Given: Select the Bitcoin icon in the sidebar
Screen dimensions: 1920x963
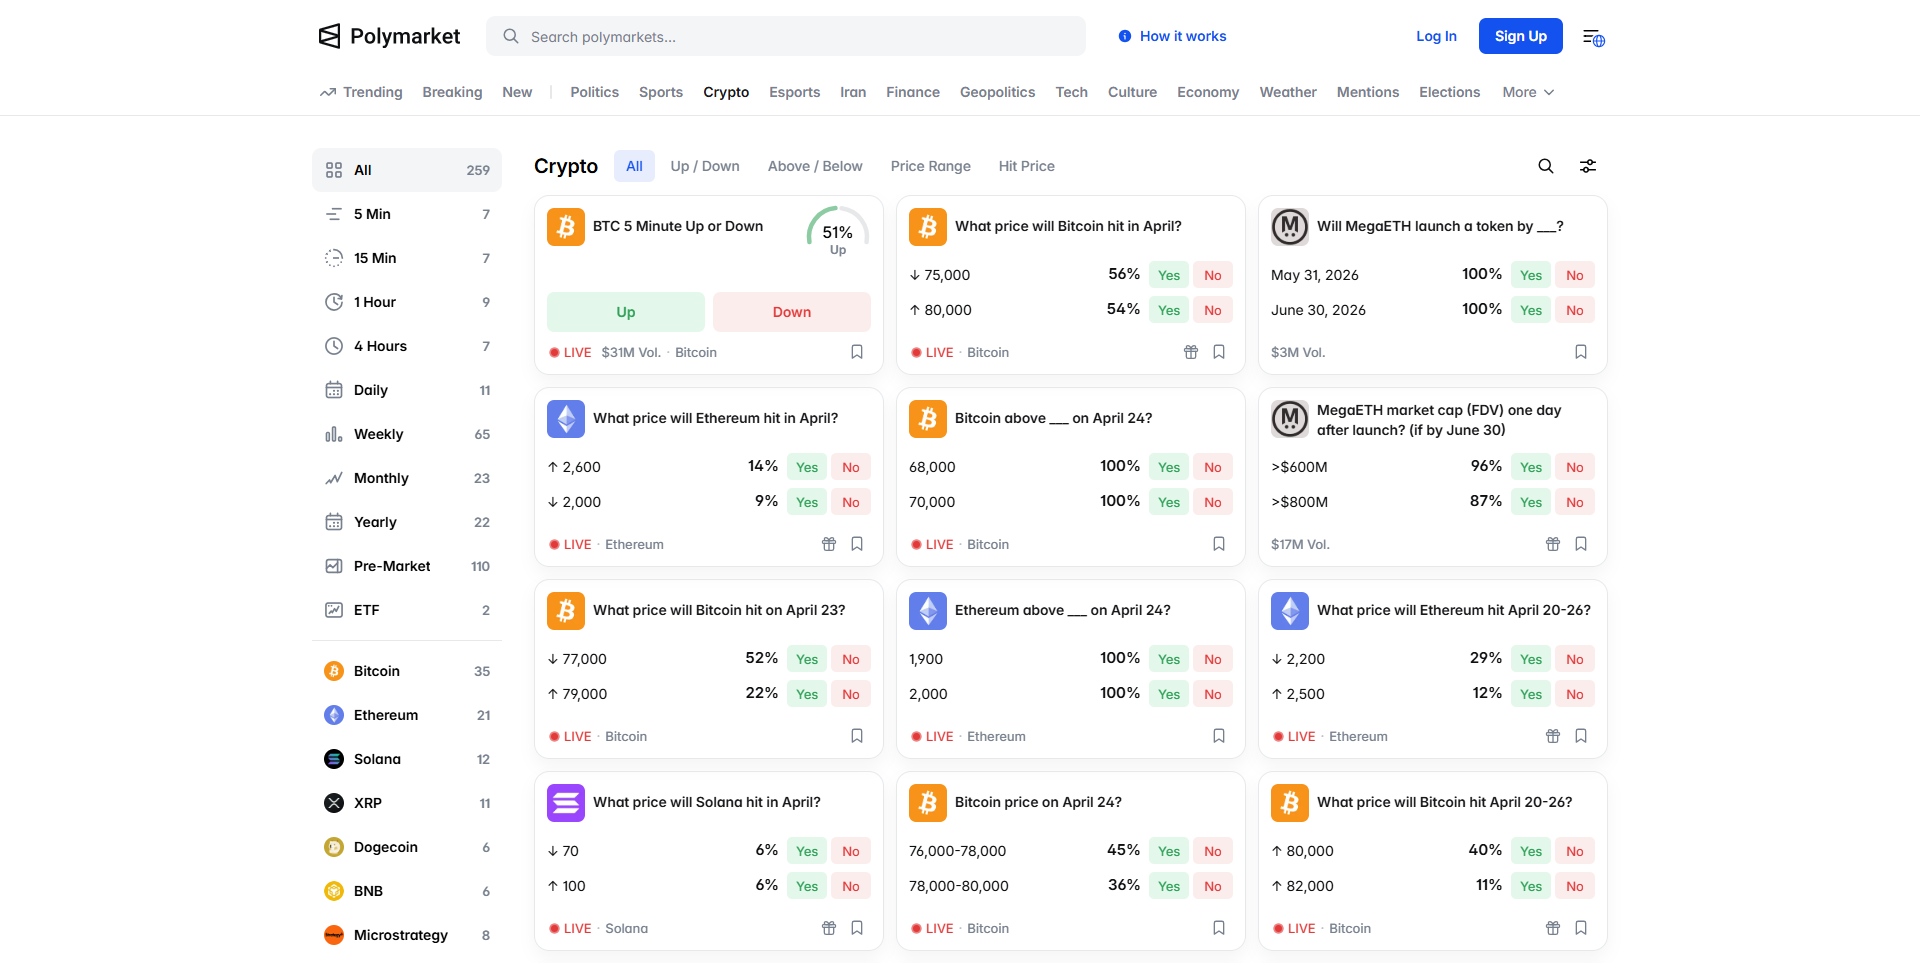Looking at the screenshot, I should pos(334,671).
